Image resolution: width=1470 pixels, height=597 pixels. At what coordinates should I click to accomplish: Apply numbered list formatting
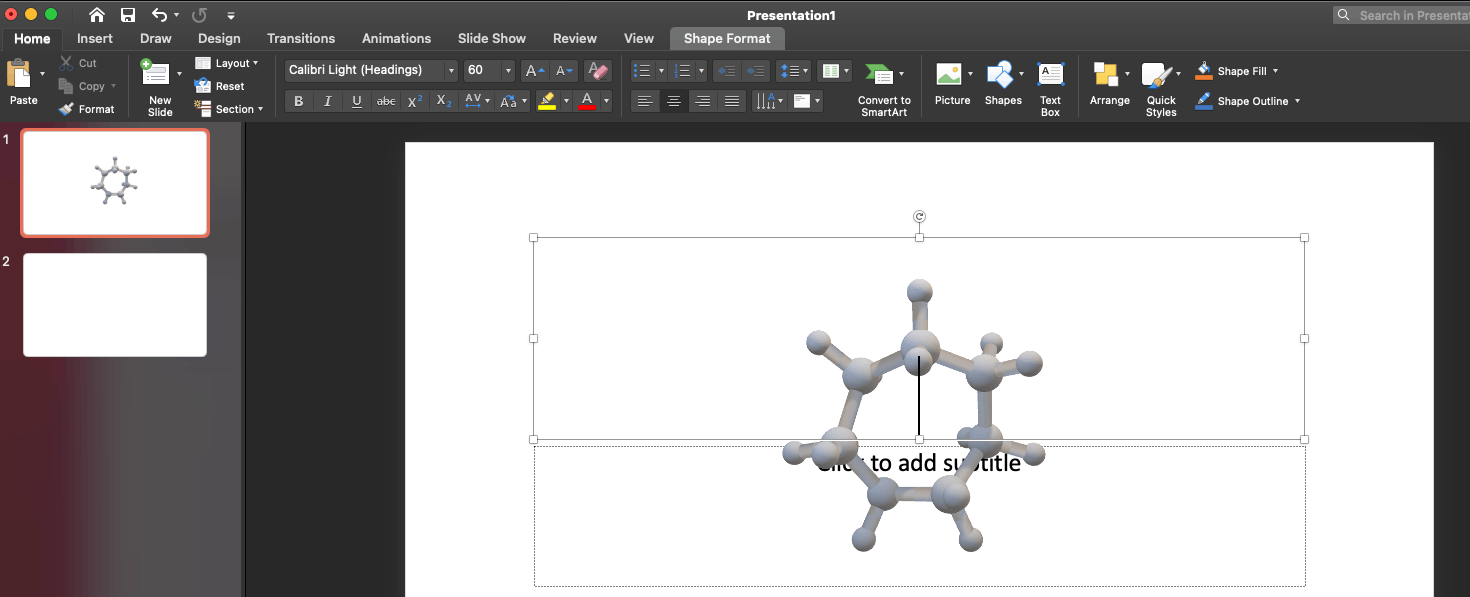(x=683, y=71)
